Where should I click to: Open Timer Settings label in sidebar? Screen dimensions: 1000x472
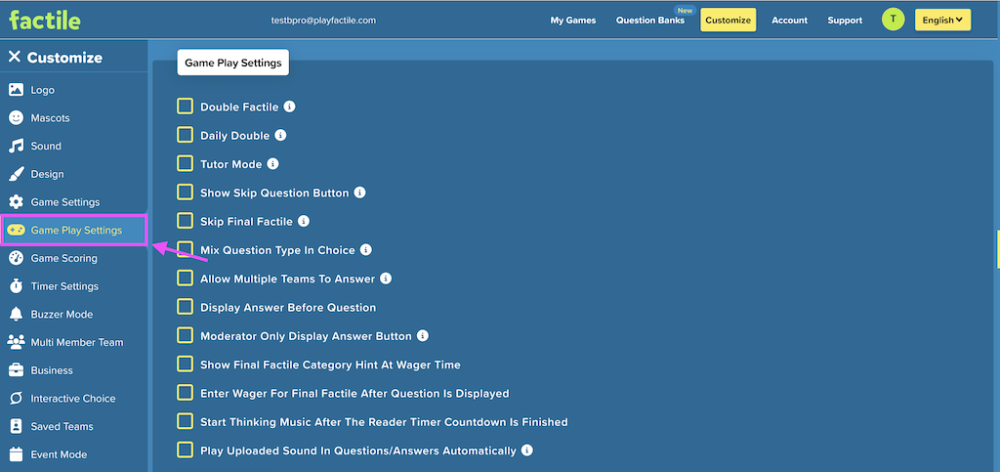click(x=64, y=286)
